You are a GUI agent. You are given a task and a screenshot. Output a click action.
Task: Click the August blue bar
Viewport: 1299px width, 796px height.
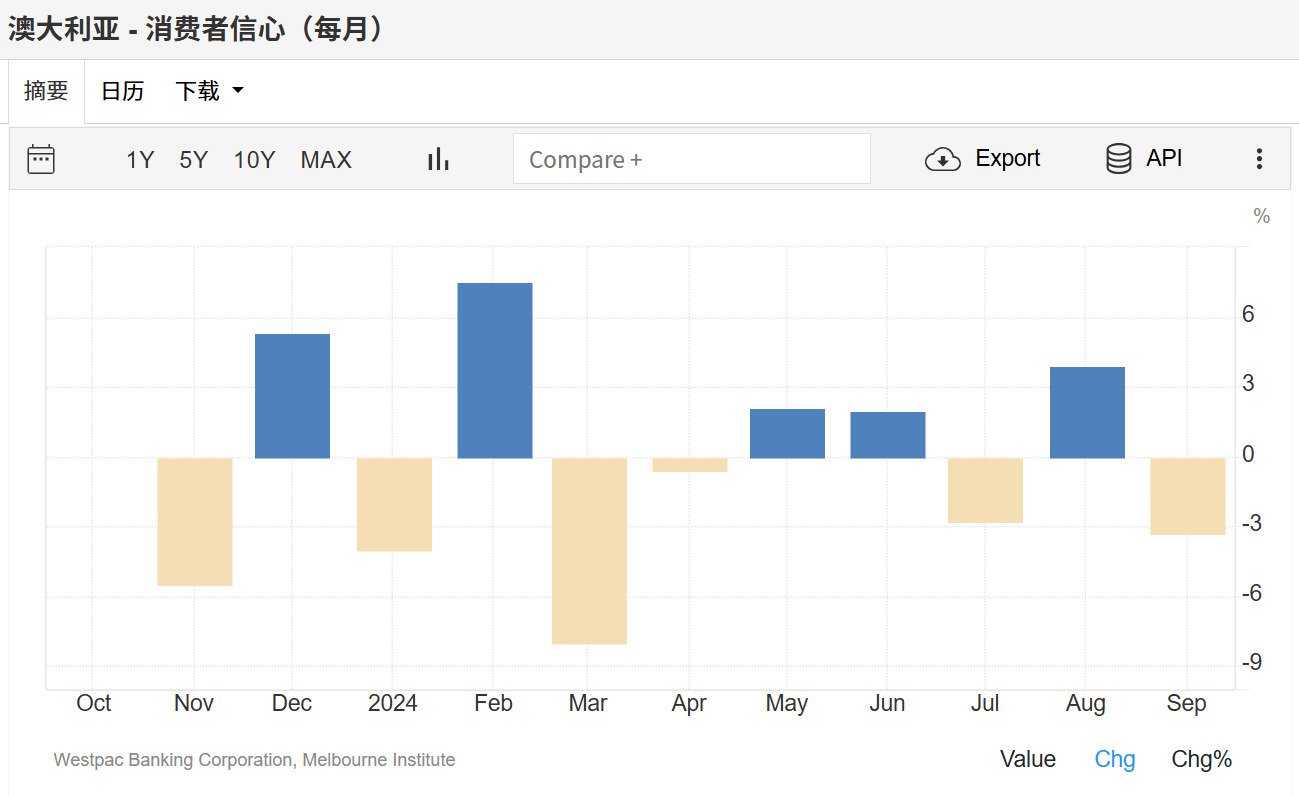pyautogui.click(x=1087, y=413)
